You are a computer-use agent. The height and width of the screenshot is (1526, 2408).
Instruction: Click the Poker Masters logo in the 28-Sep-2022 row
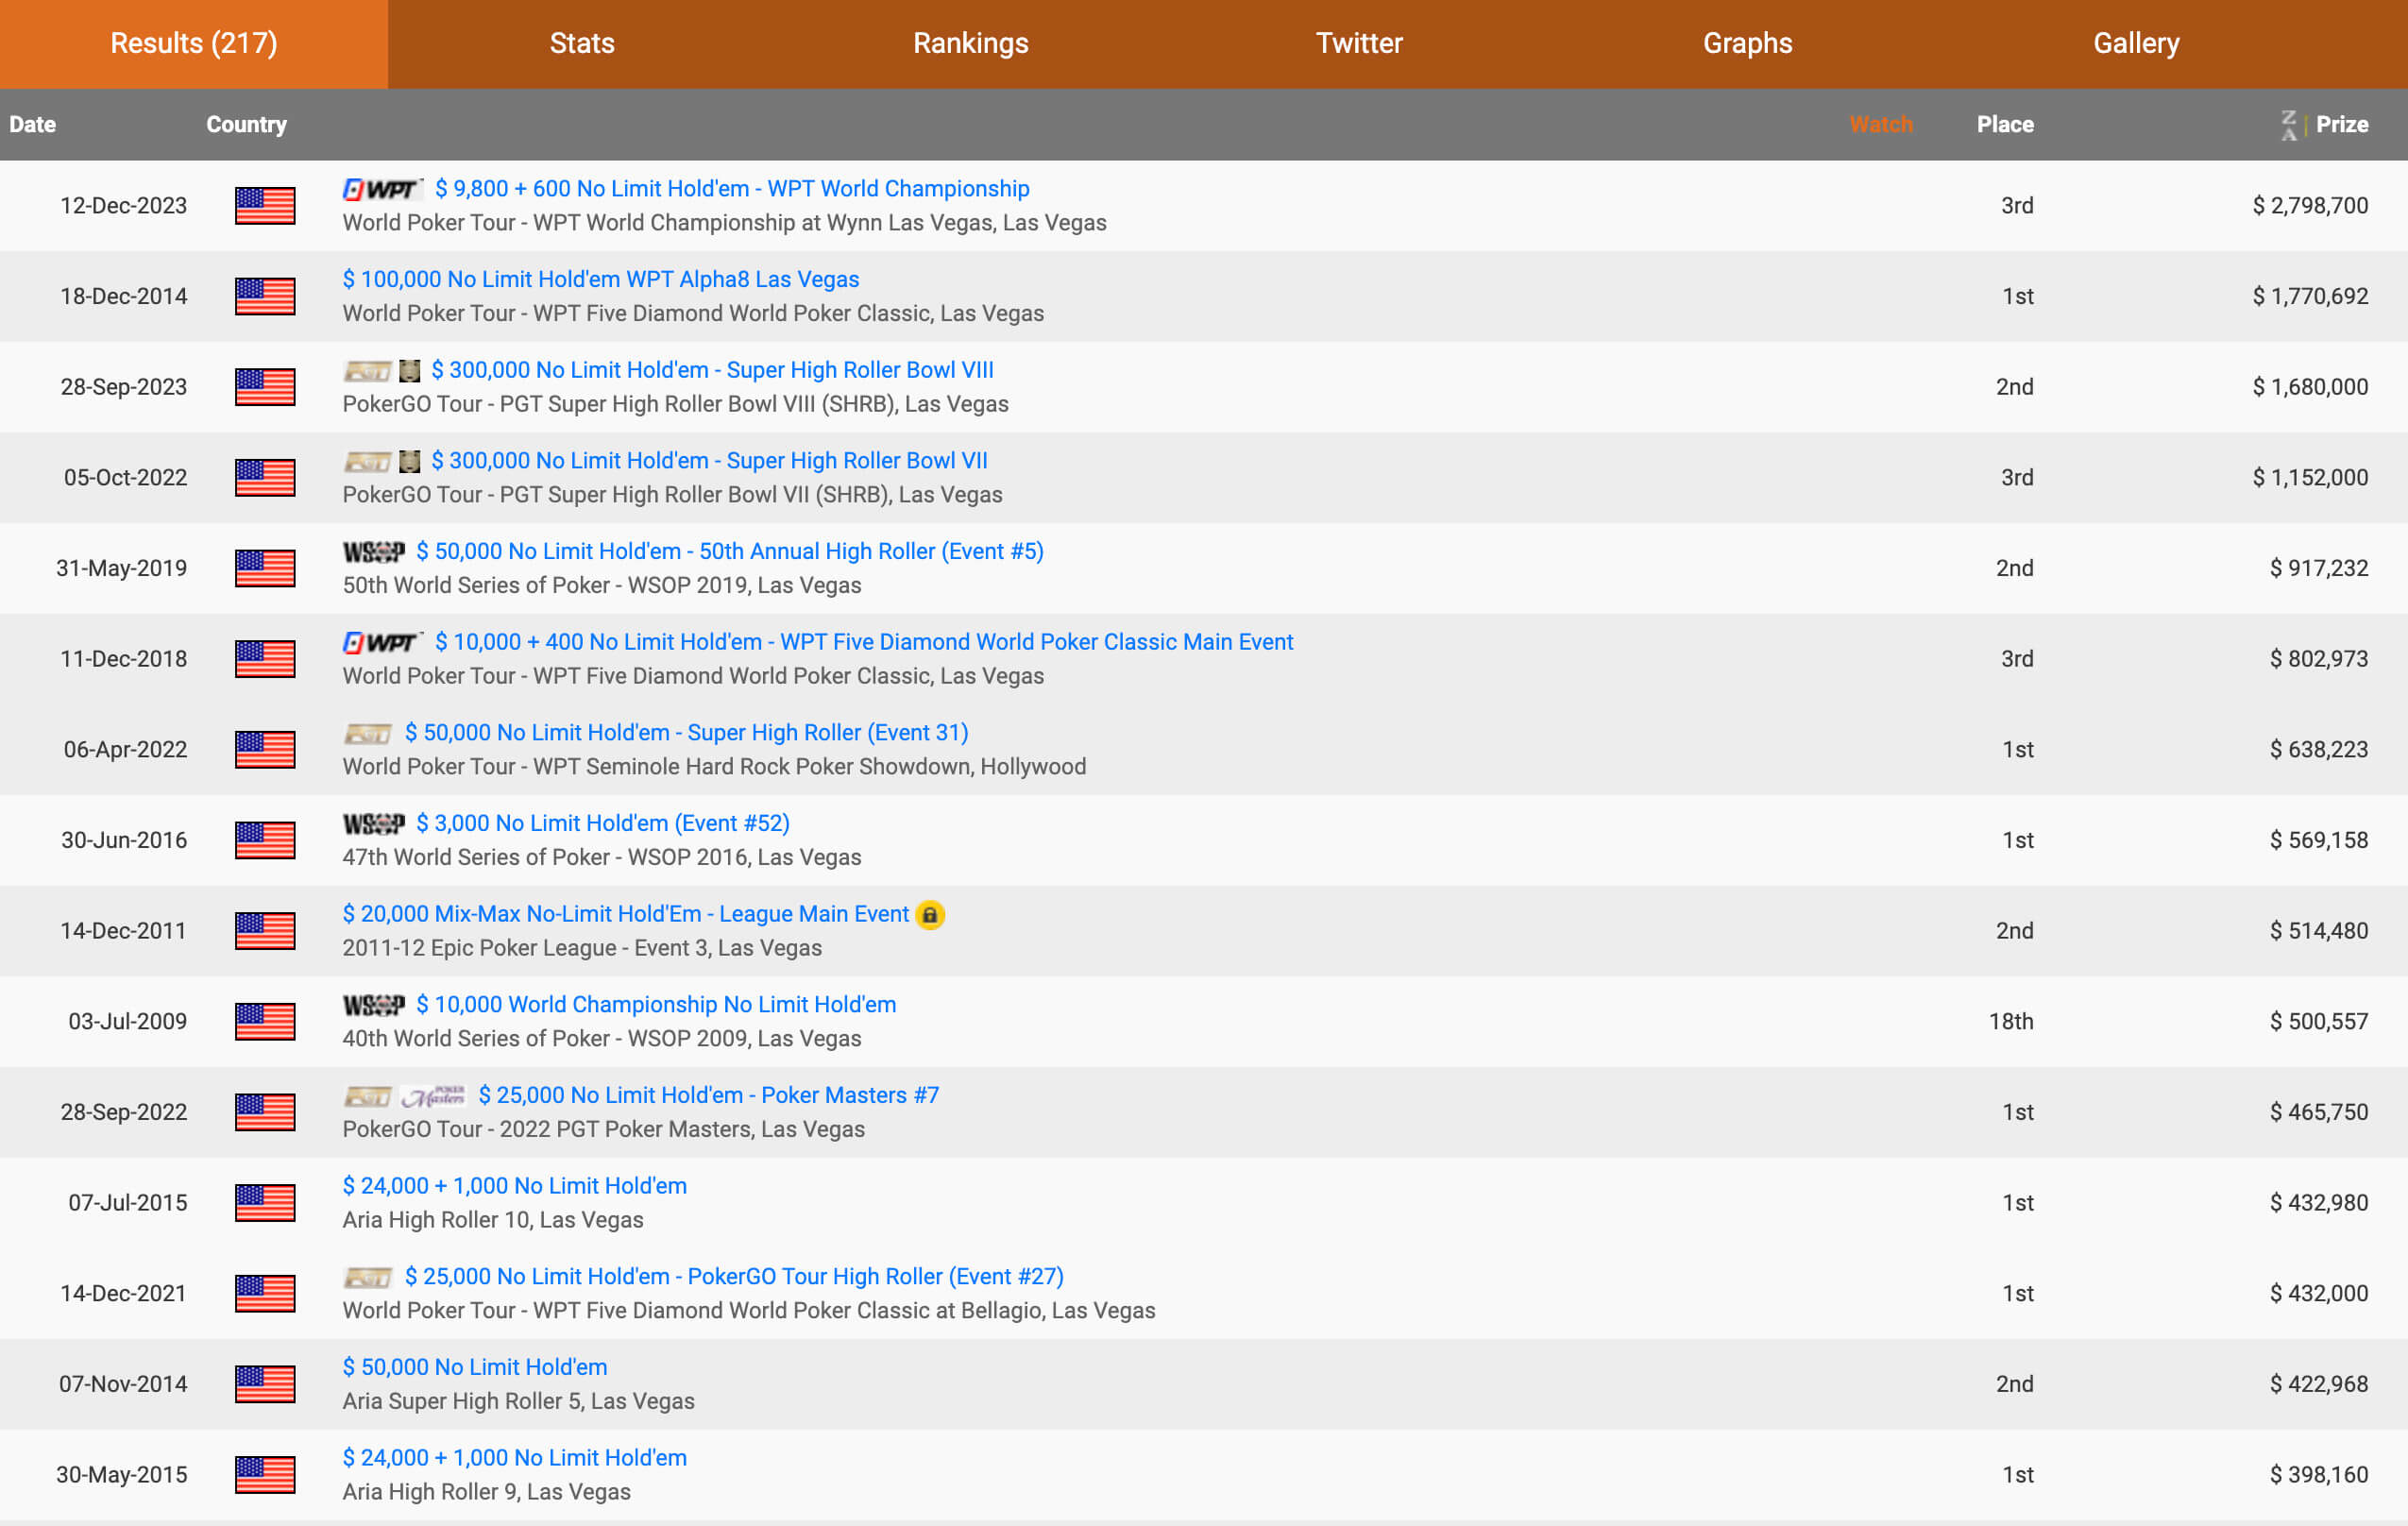click(433, 1096)
